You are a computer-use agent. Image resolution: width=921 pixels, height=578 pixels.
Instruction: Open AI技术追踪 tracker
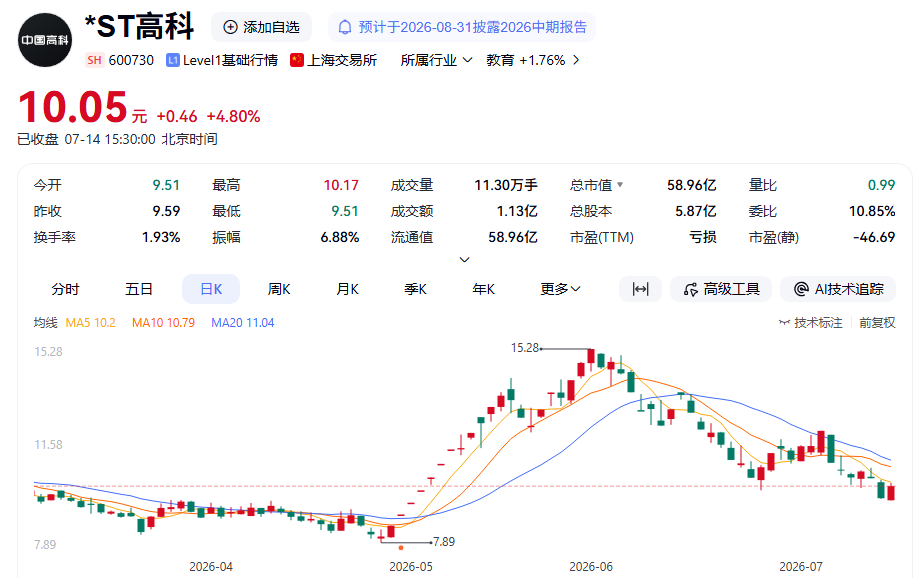838,289
